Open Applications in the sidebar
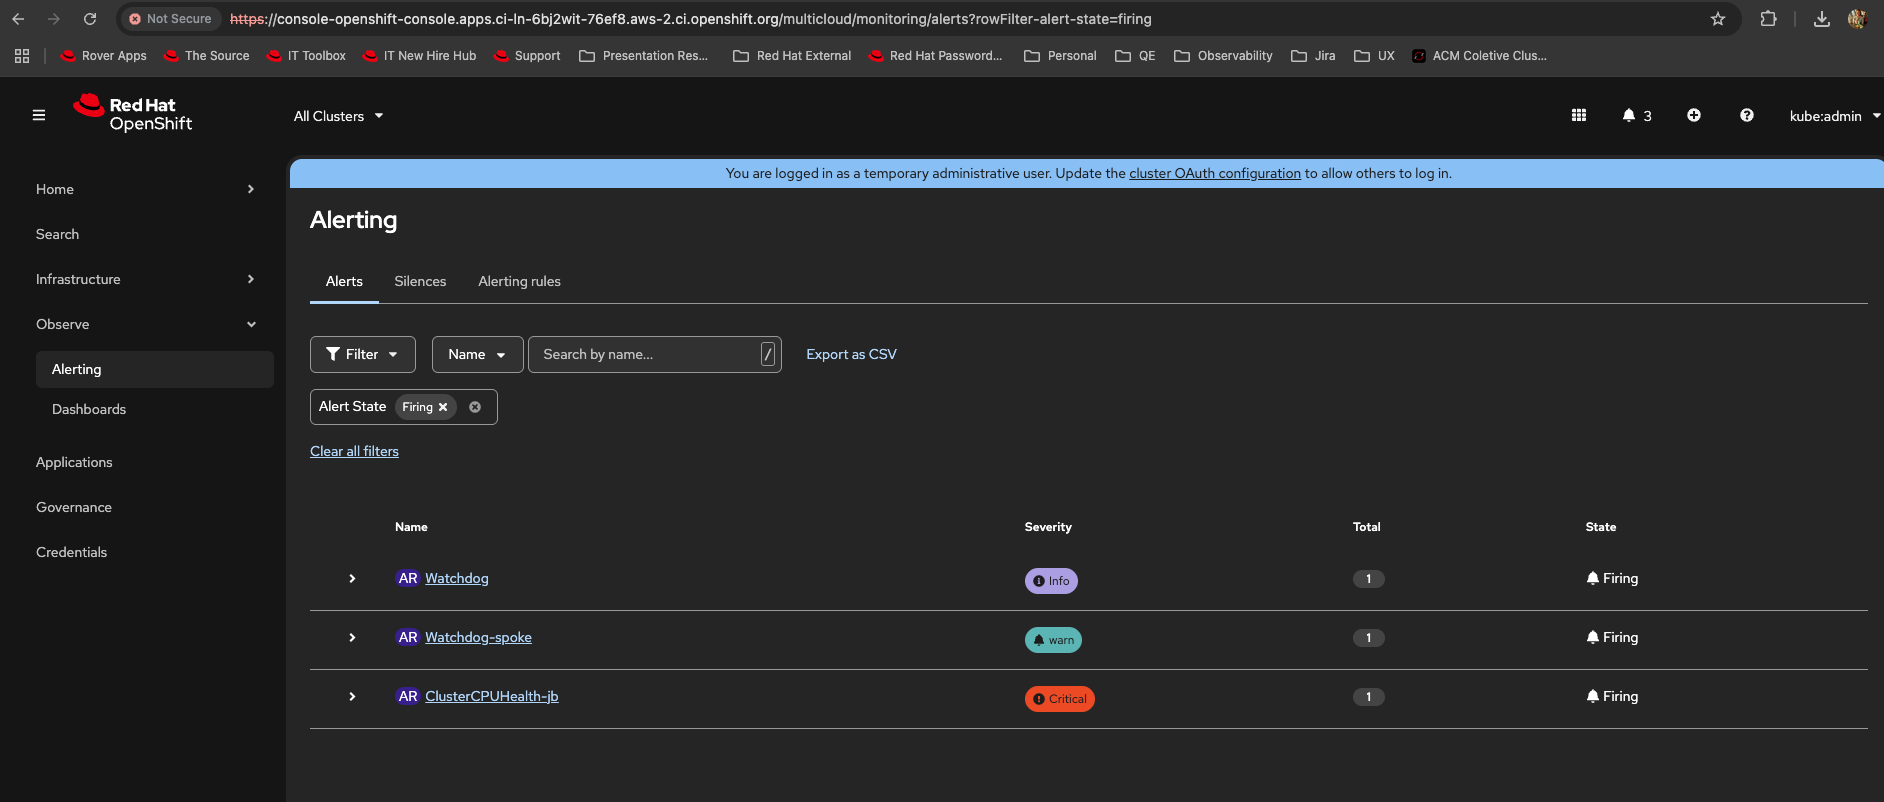 click(x=74, y=462)
